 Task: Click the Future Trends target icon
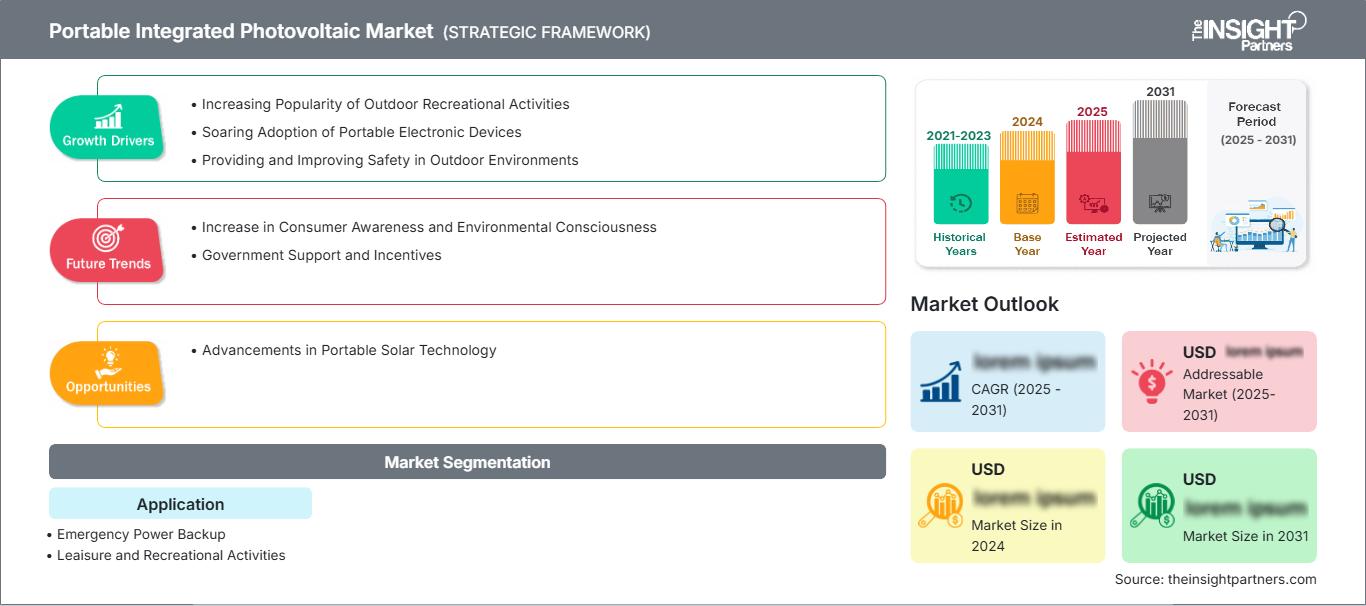pos(108,239)
